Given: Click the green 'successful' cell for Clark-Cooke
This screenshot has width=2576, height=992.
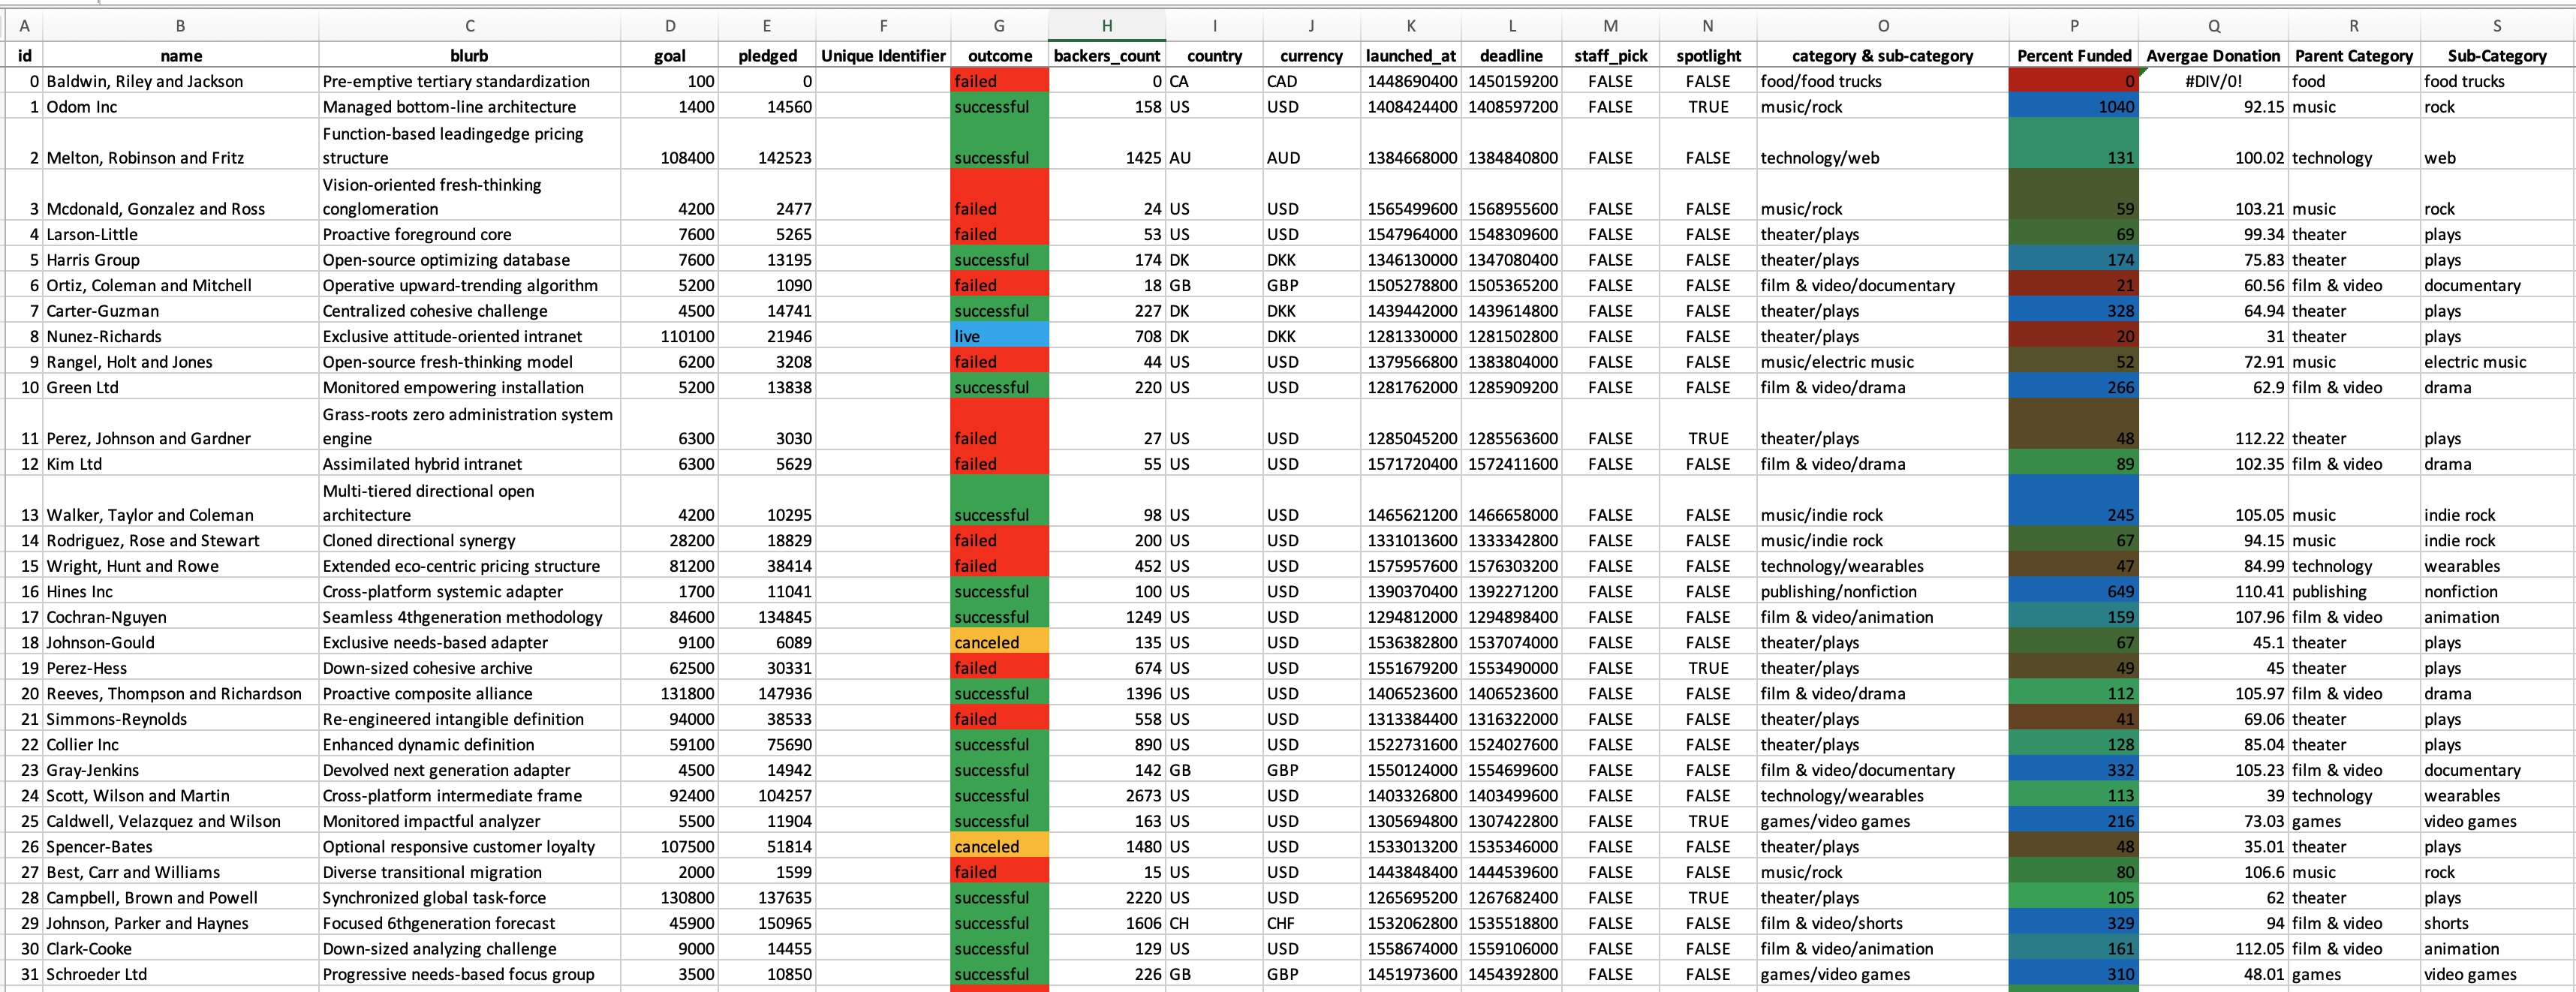Looking at the screenshot, I should point(998,948).
